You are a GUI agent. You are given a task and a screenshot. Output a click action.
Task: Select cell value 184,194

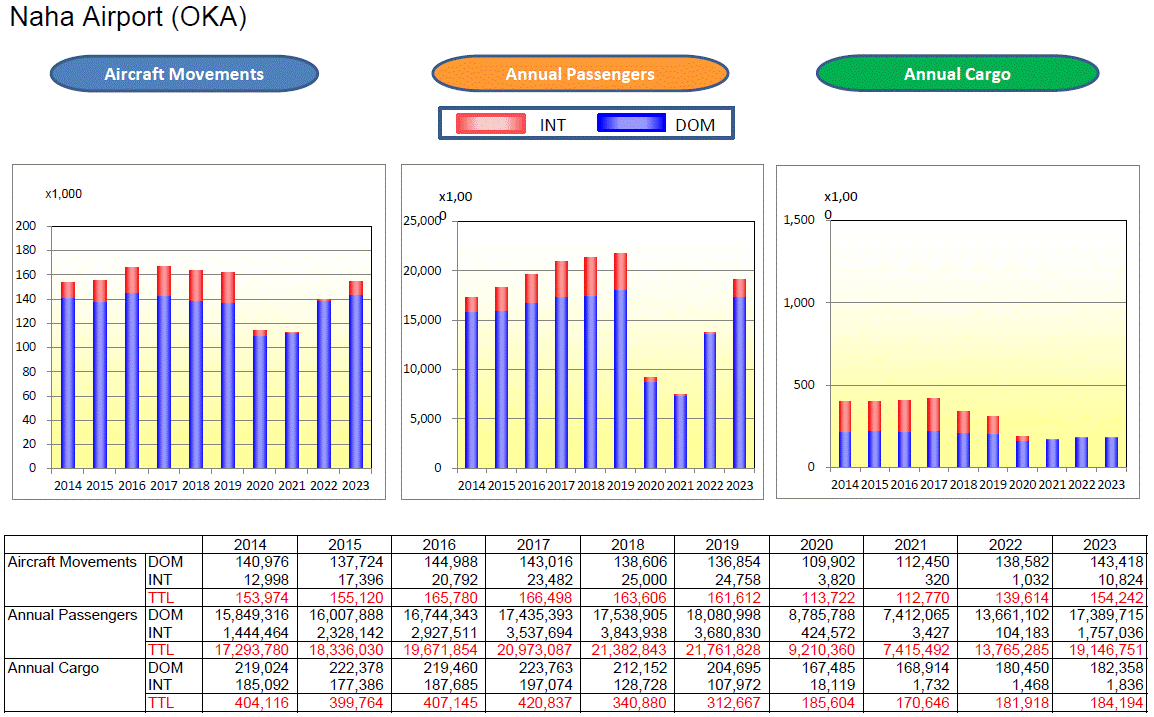1116,703
